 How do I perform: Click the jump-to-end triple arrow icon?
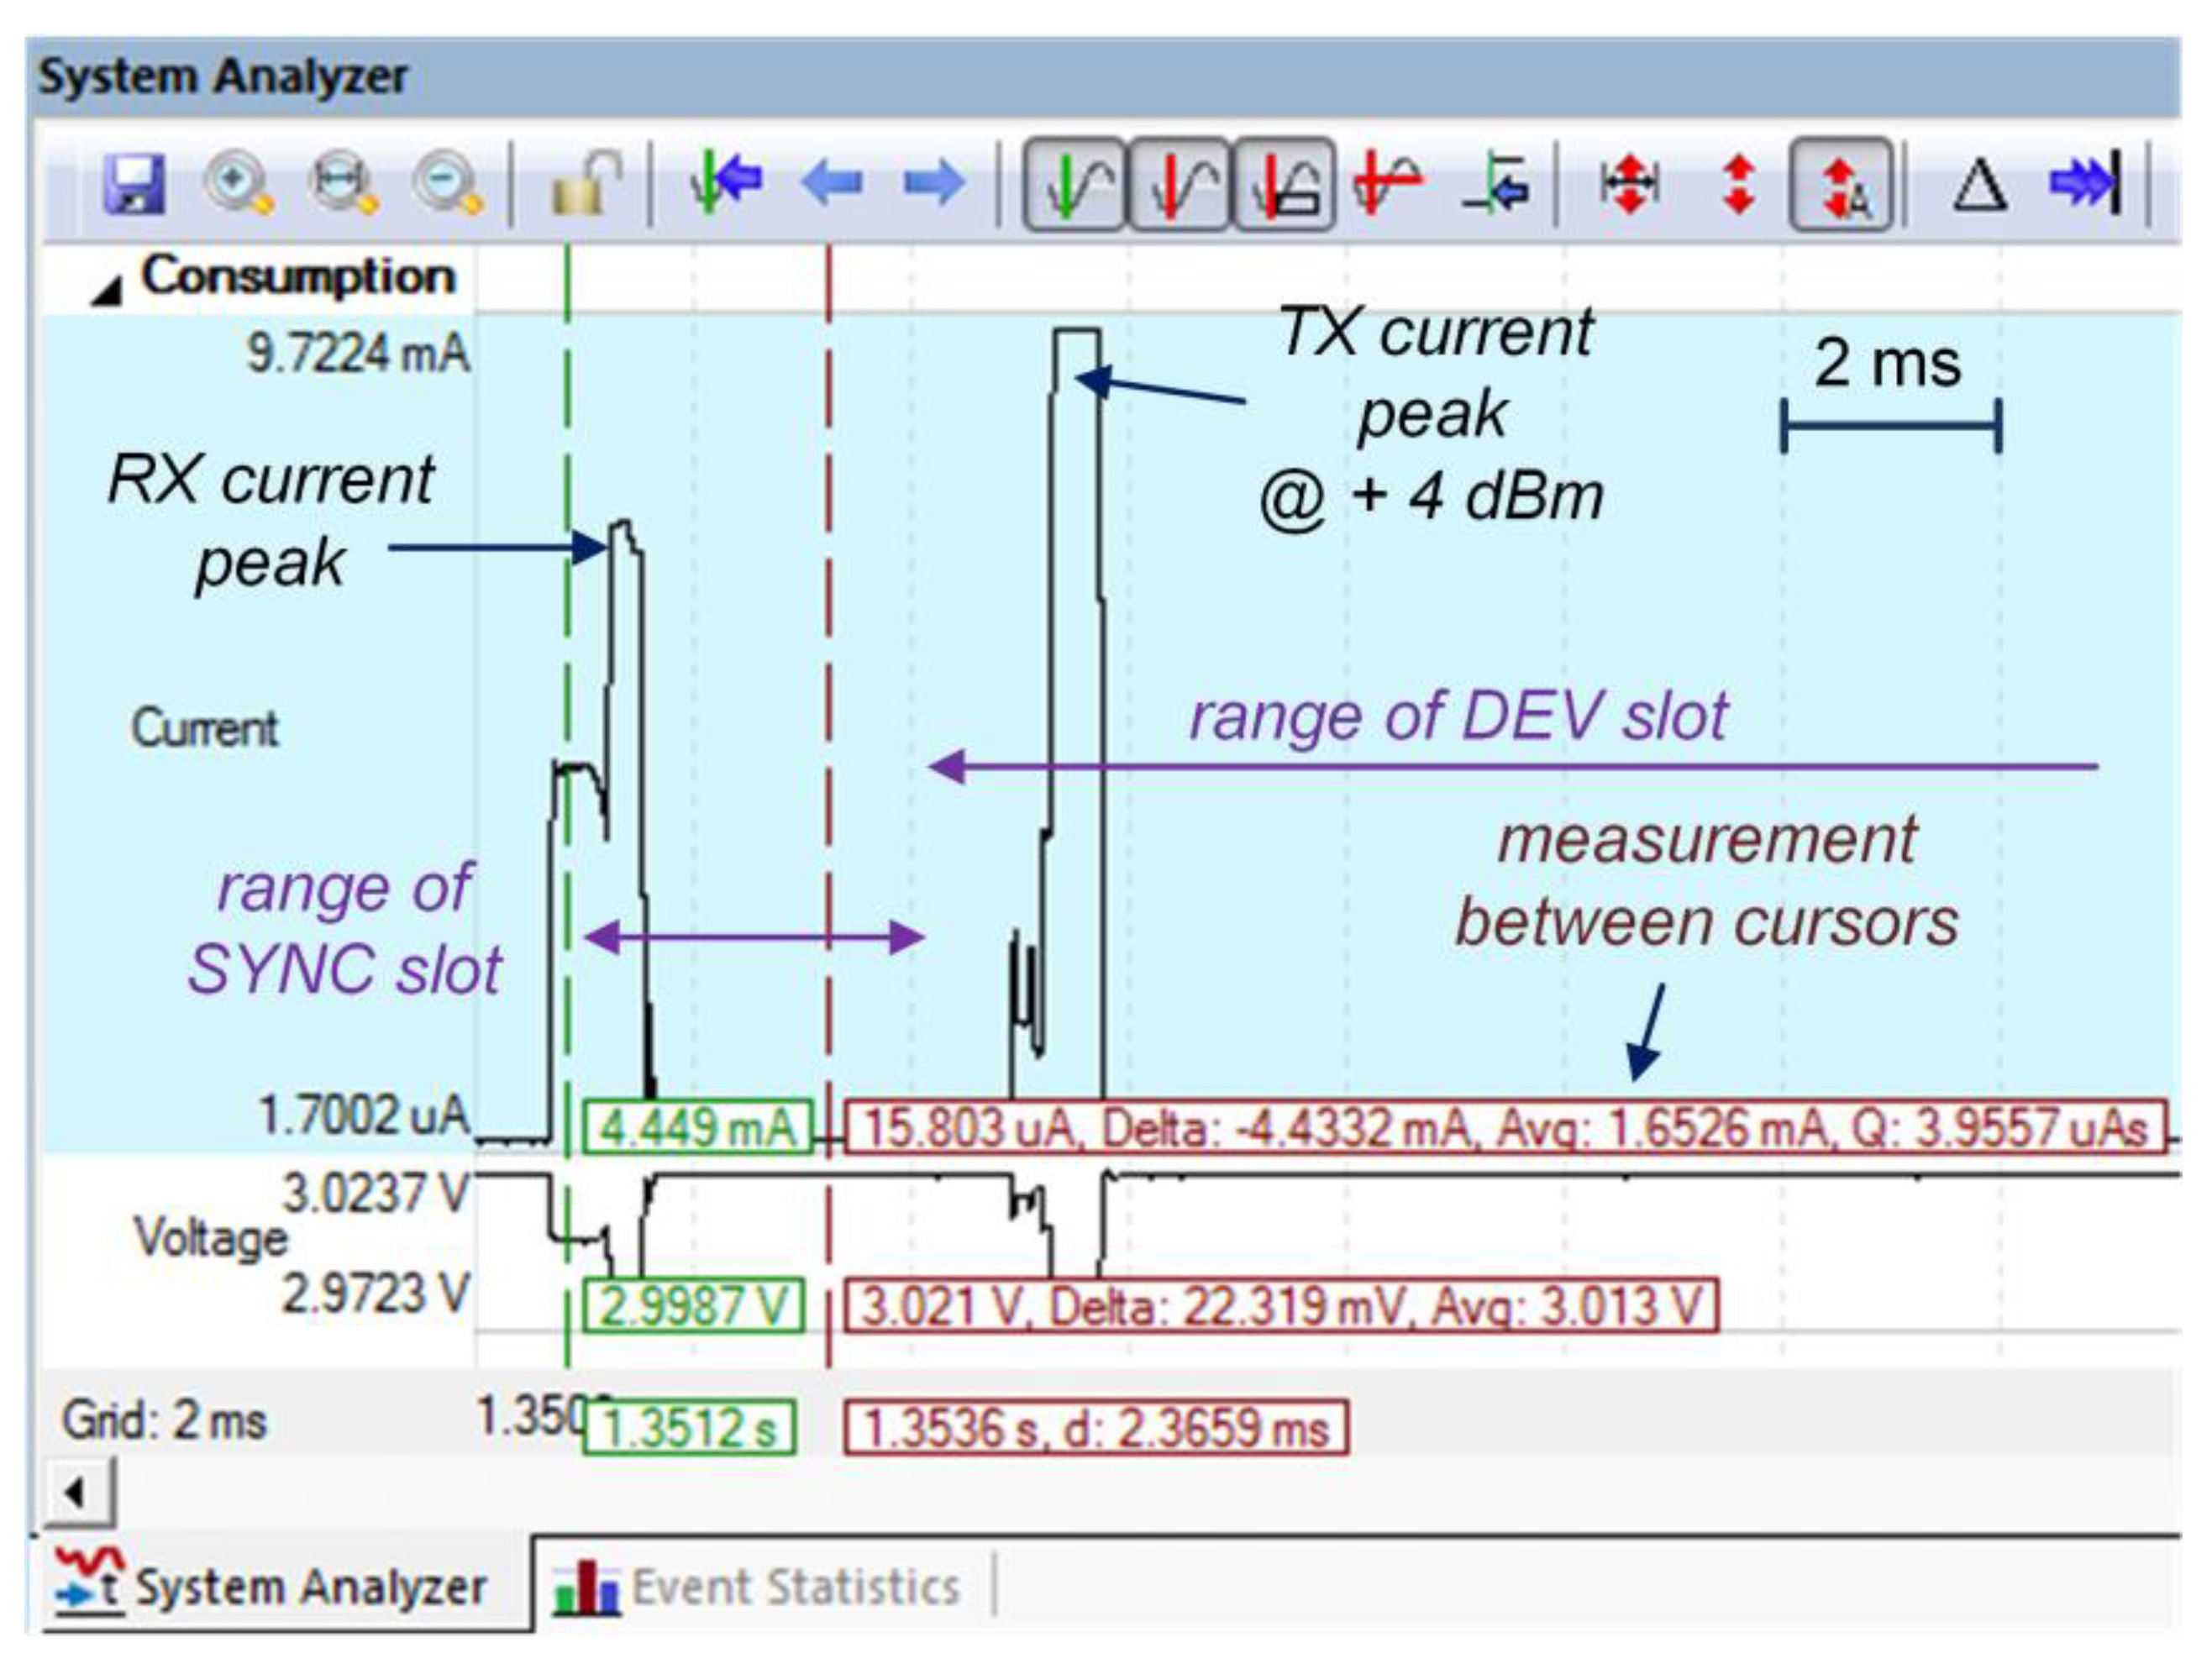[x=2086, y=184]
